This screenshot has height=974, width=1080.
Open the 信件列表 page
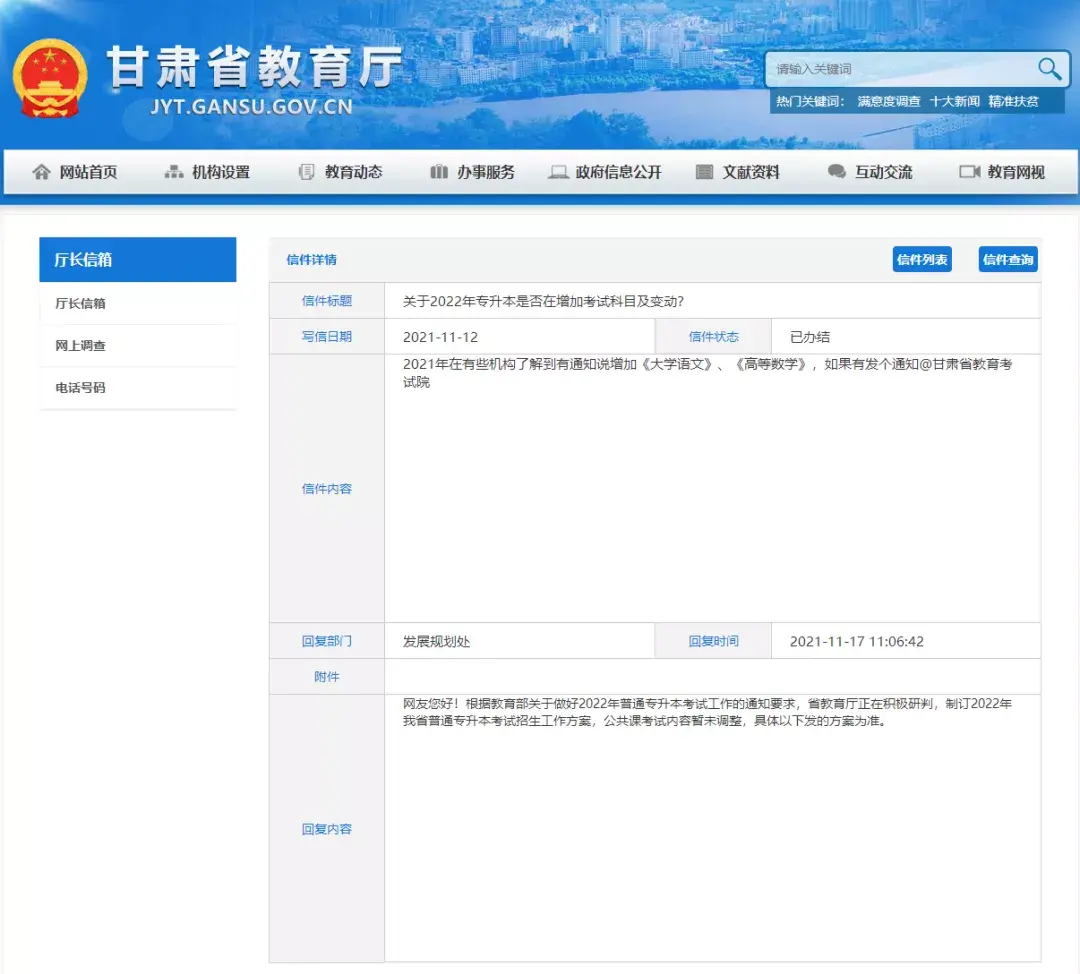[921, 258]
